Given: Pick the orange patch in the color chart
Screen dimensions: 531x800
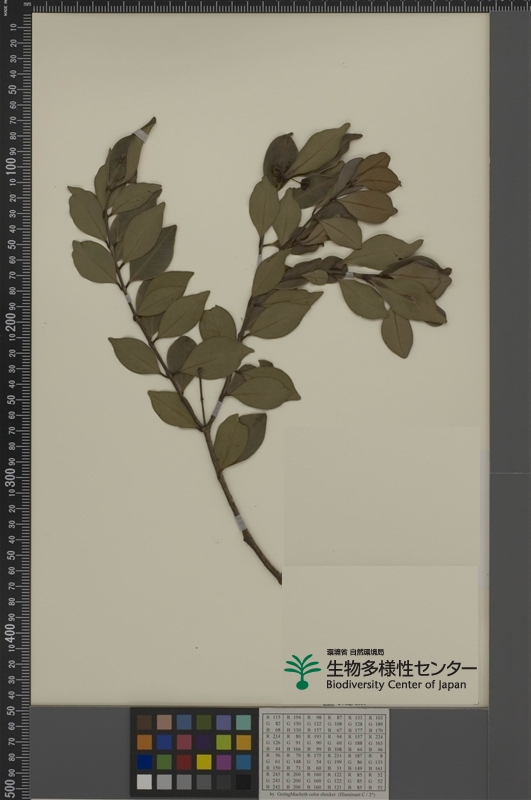Looking at the screenshot, I should pyautogui.click(x=144, y=742).
